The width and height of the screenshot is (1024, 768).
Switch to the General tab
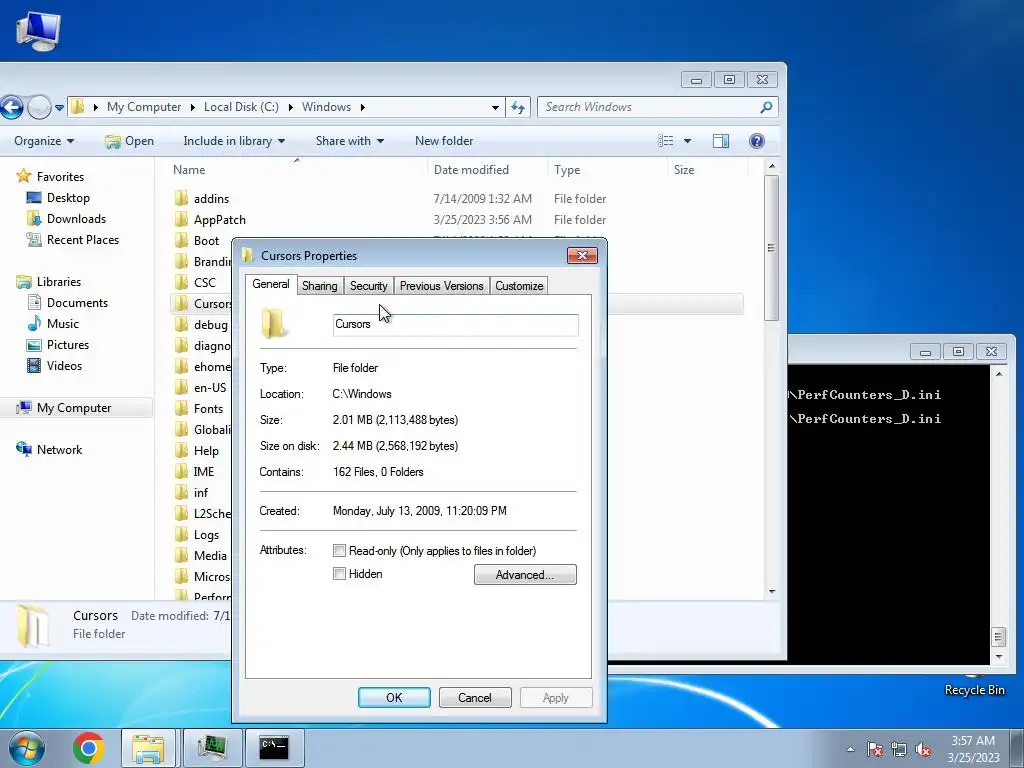(x=270, y=284)
